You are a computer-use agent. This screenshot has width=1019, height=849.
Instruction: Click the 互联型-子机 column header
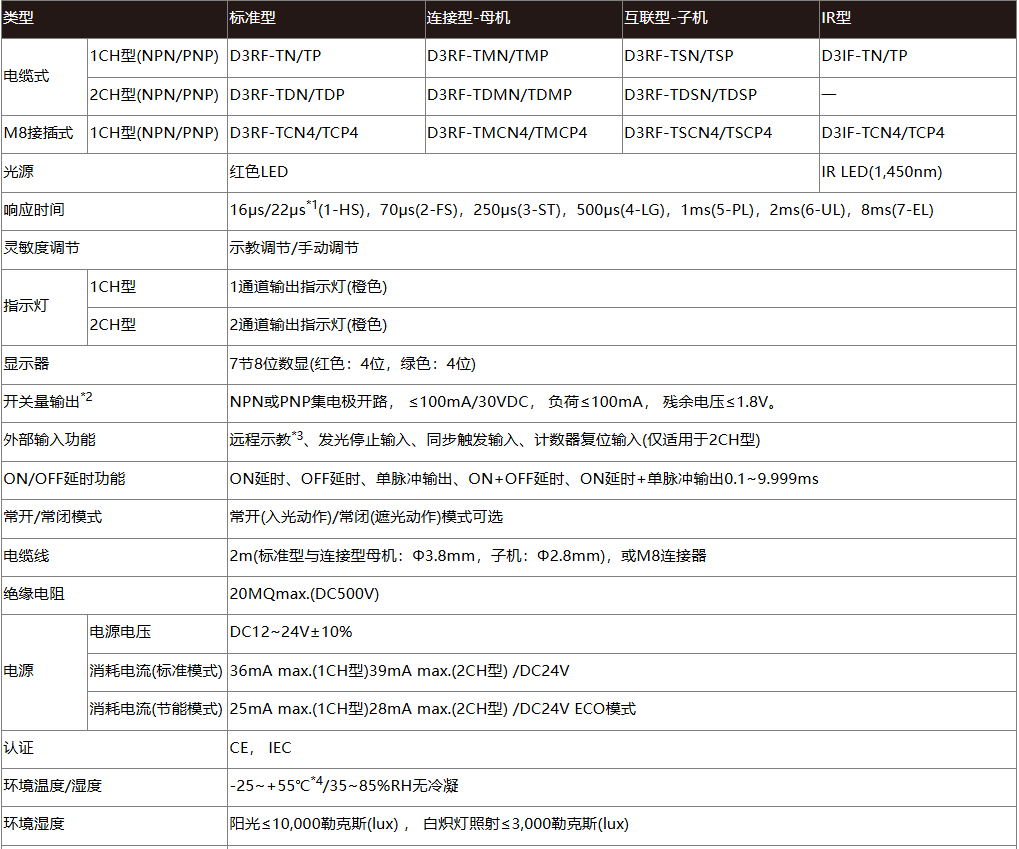(670, 19)
